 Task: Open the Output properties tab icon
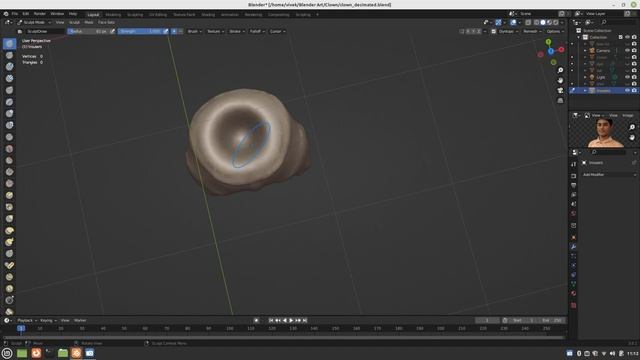point(573,185)
